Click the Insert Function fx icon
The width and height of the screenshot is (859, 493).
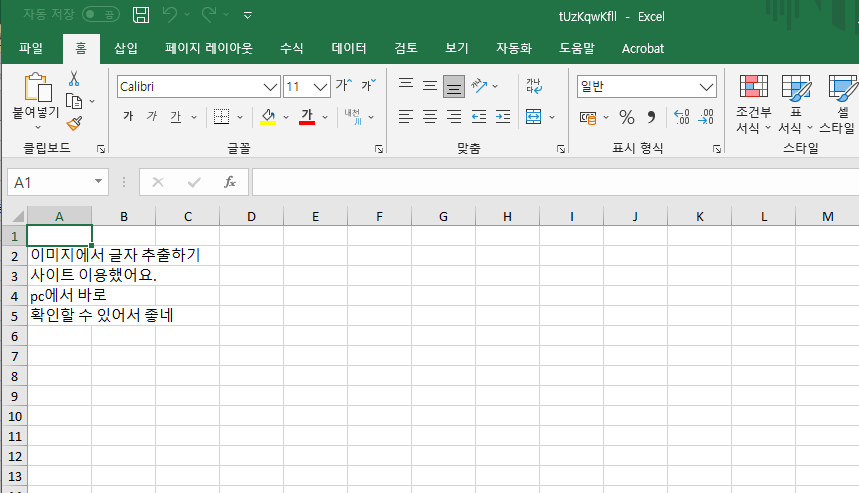point(230,182)
